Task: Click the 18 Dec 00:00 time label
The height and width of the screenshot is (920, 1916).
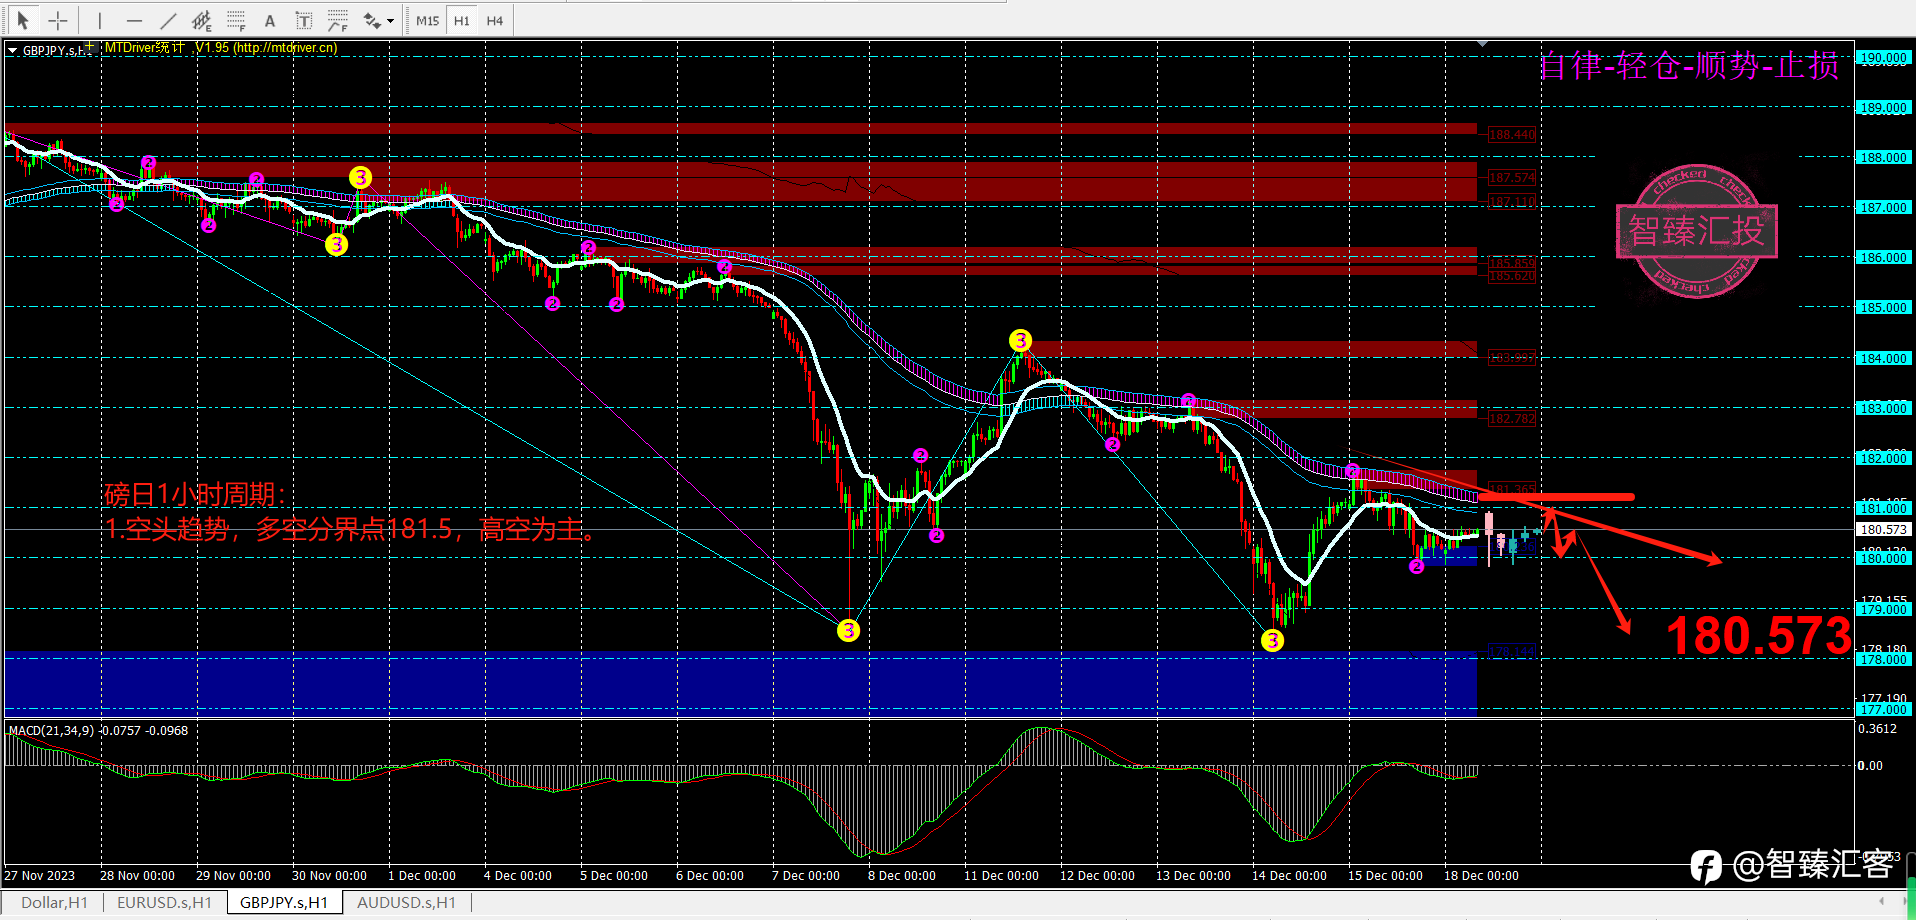Action: [1481, 875]
